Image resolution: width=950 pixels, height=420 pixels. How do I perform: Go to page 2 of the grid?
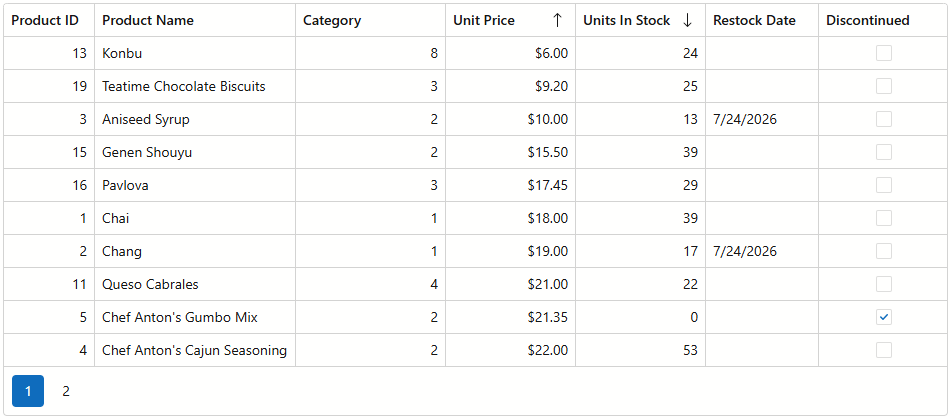click(66, 392)
